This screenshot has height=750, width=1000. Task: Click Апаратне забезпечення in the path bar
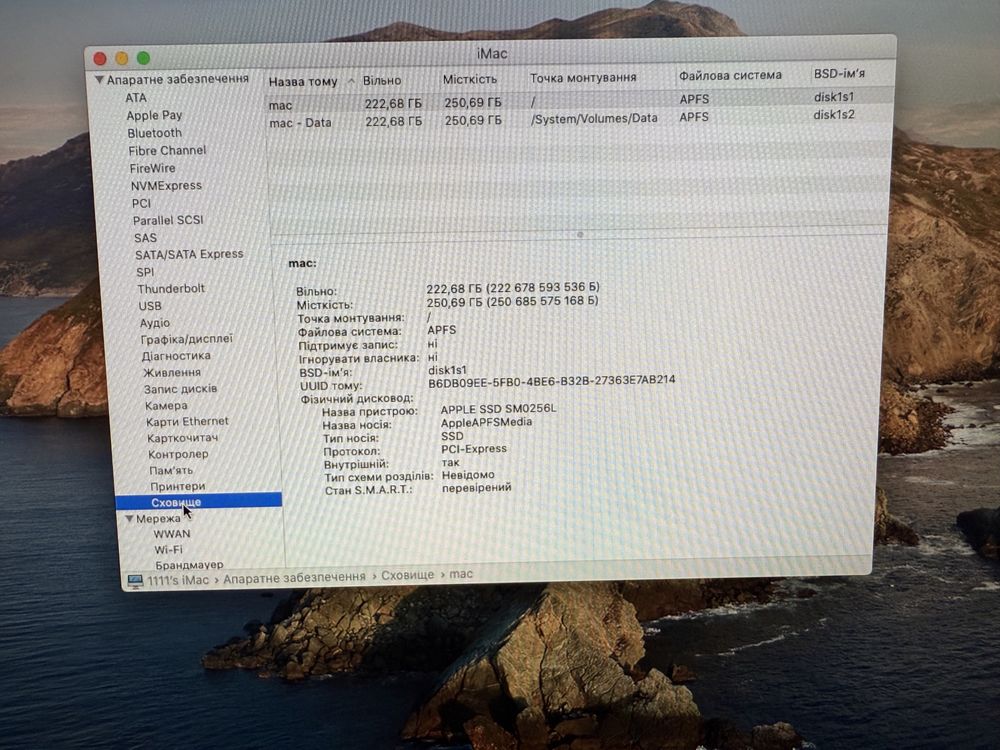[294, 577]
